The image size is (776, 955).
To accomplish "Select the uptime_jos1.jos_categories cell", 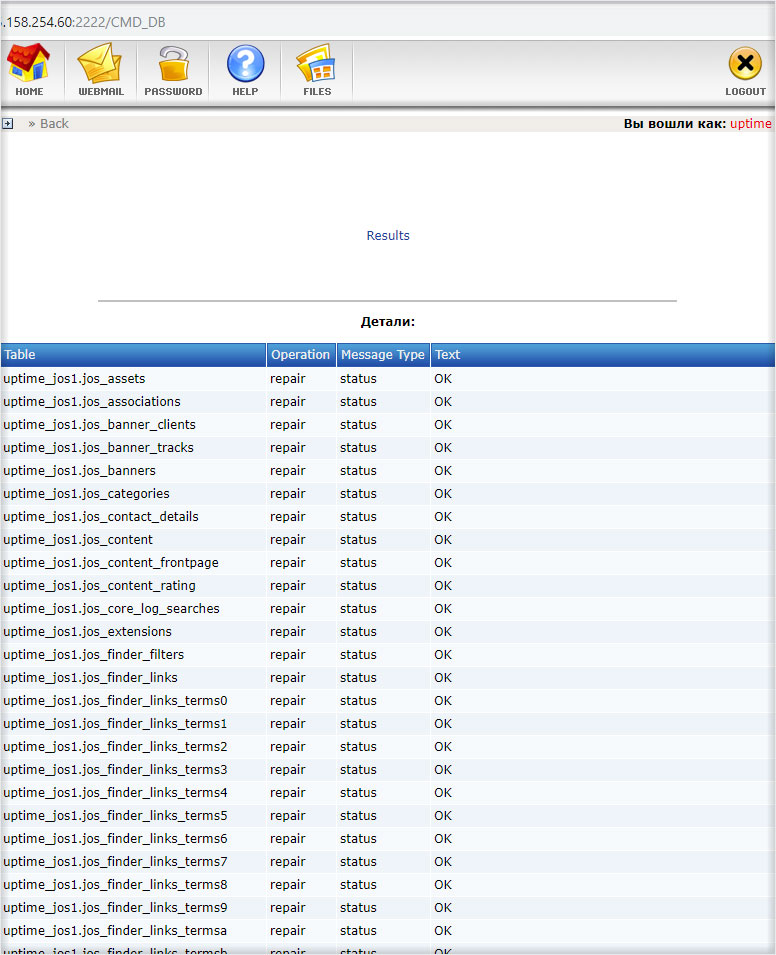I will coord(133,494).
